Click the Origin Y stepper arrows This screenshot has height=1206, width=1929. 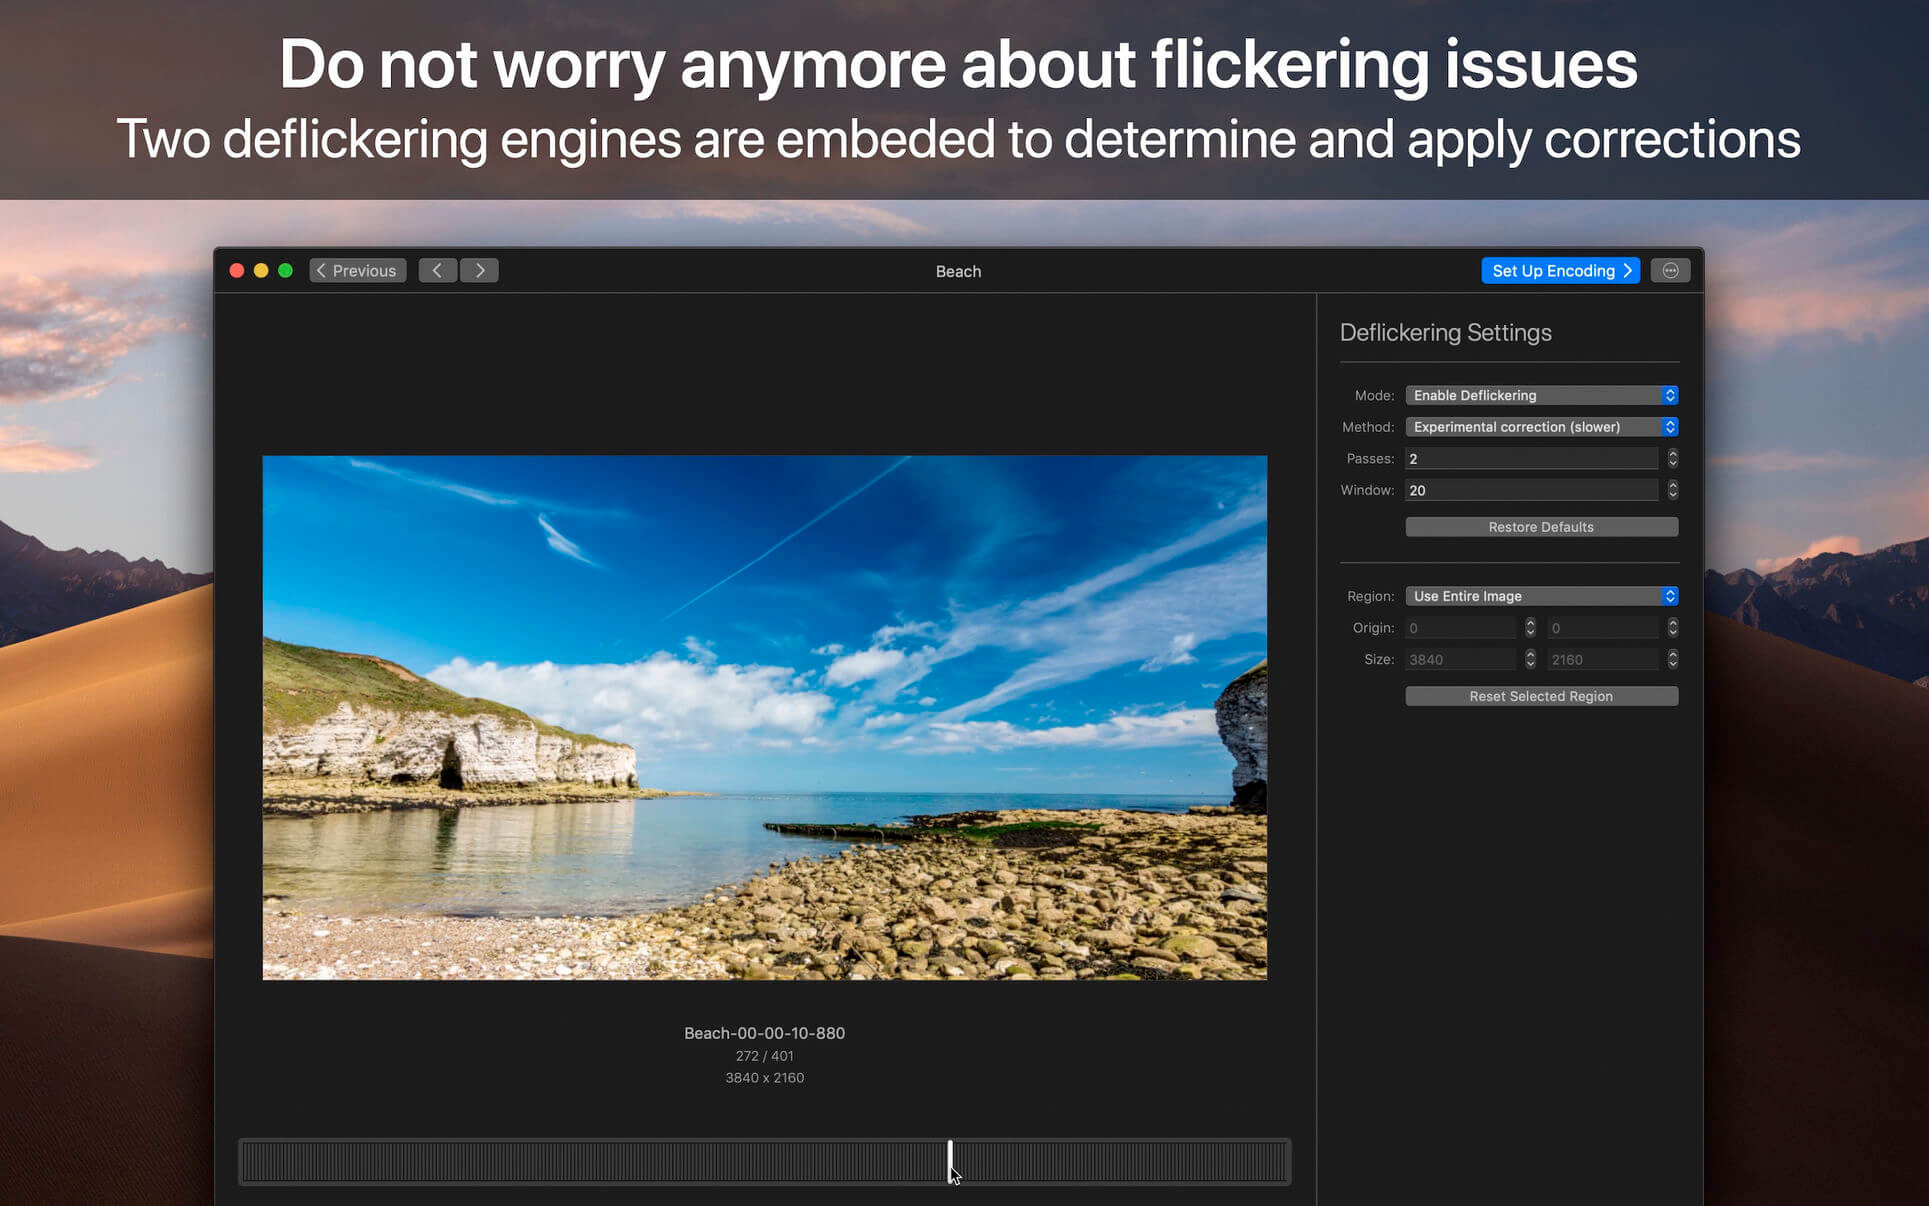[1672, 628]
